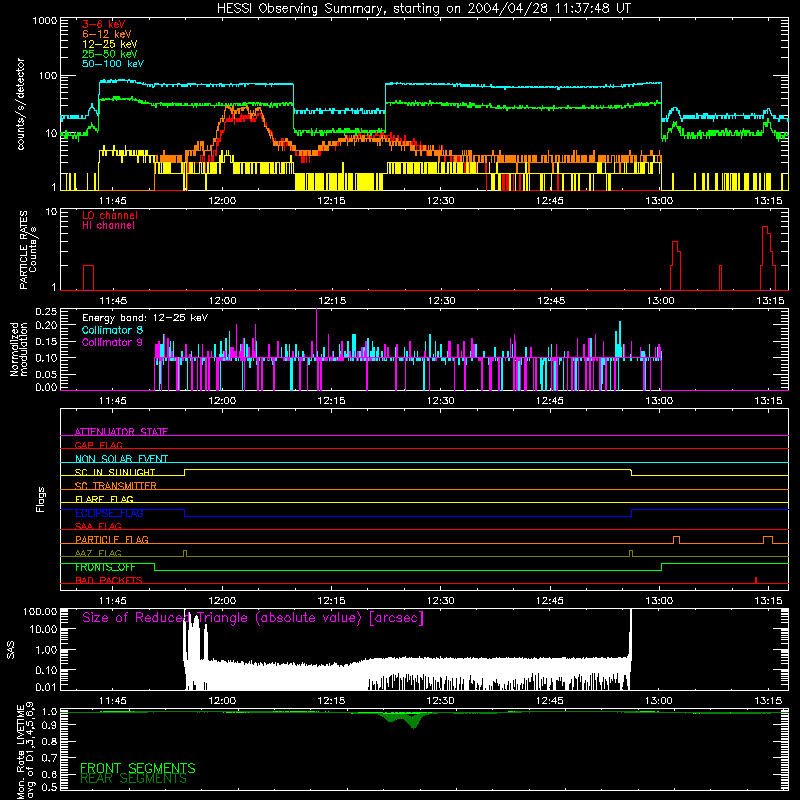
Task: Click the SC TRANSMITTER flag label
Action: click(116, 486)
